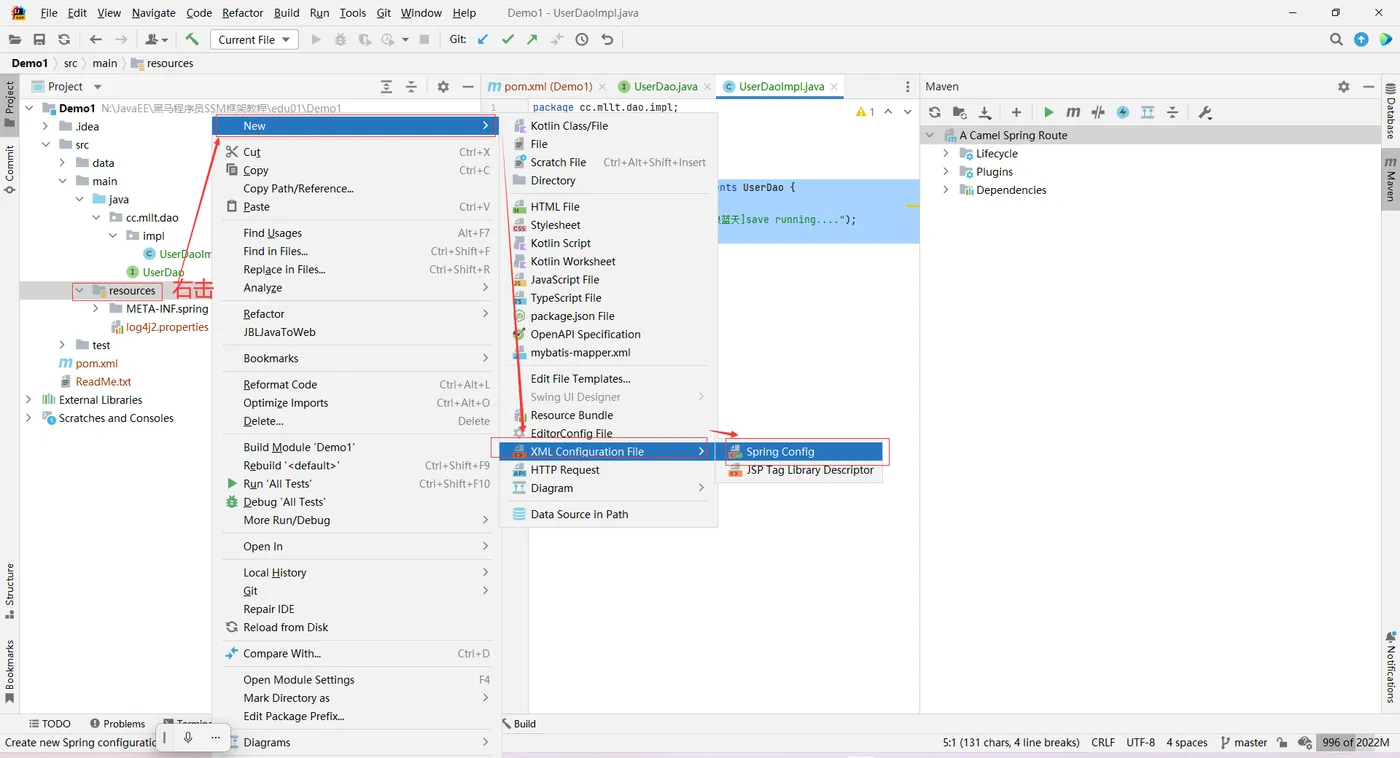The height and width of the screenshot is (758, 1400).
Task: Click the Git push arrow icon
Action: tap(532, 39)
